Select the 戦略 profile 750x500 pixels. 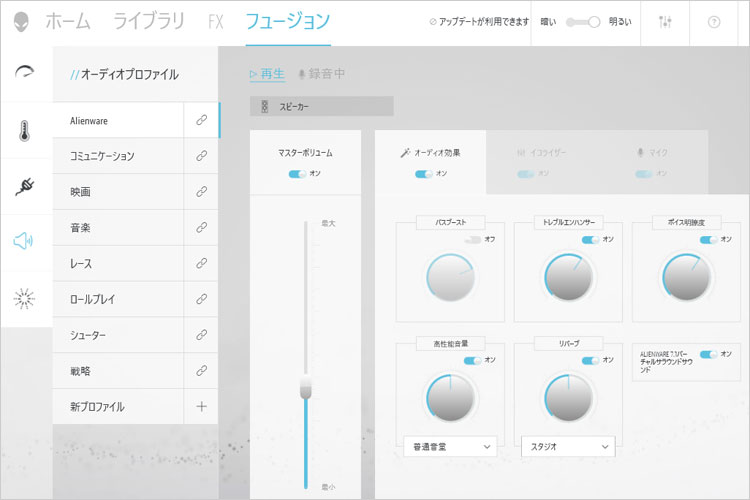118,371
